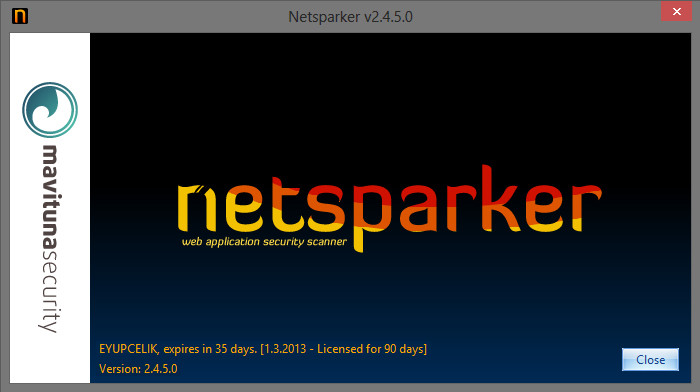Image resolution: width=700 pixels, height=392 pixels.
Task: Click the license text 'EYUPCELIK, expires in 35 days'
Action: click(178, 349)
